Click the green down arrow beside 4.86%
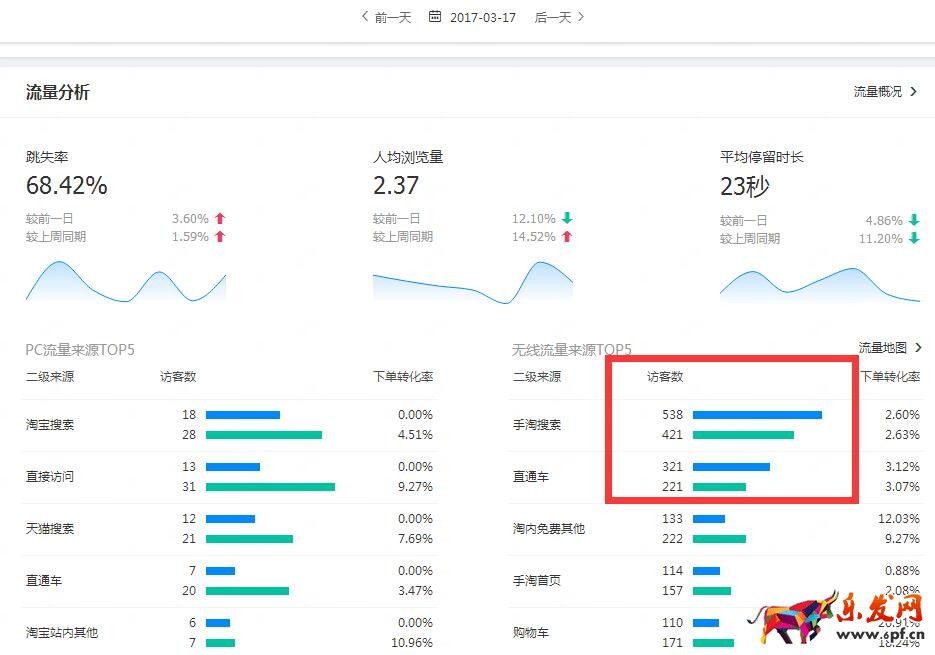 [x=913, y=220]
